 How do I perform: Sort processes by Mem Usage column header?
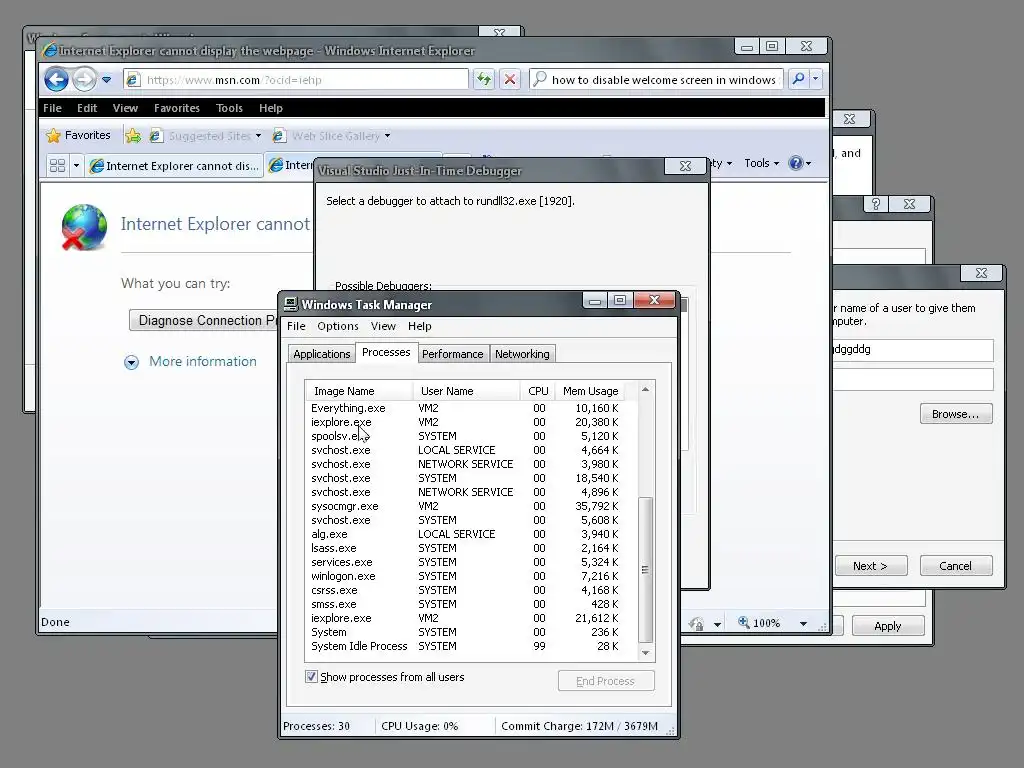tap(590, 391)
